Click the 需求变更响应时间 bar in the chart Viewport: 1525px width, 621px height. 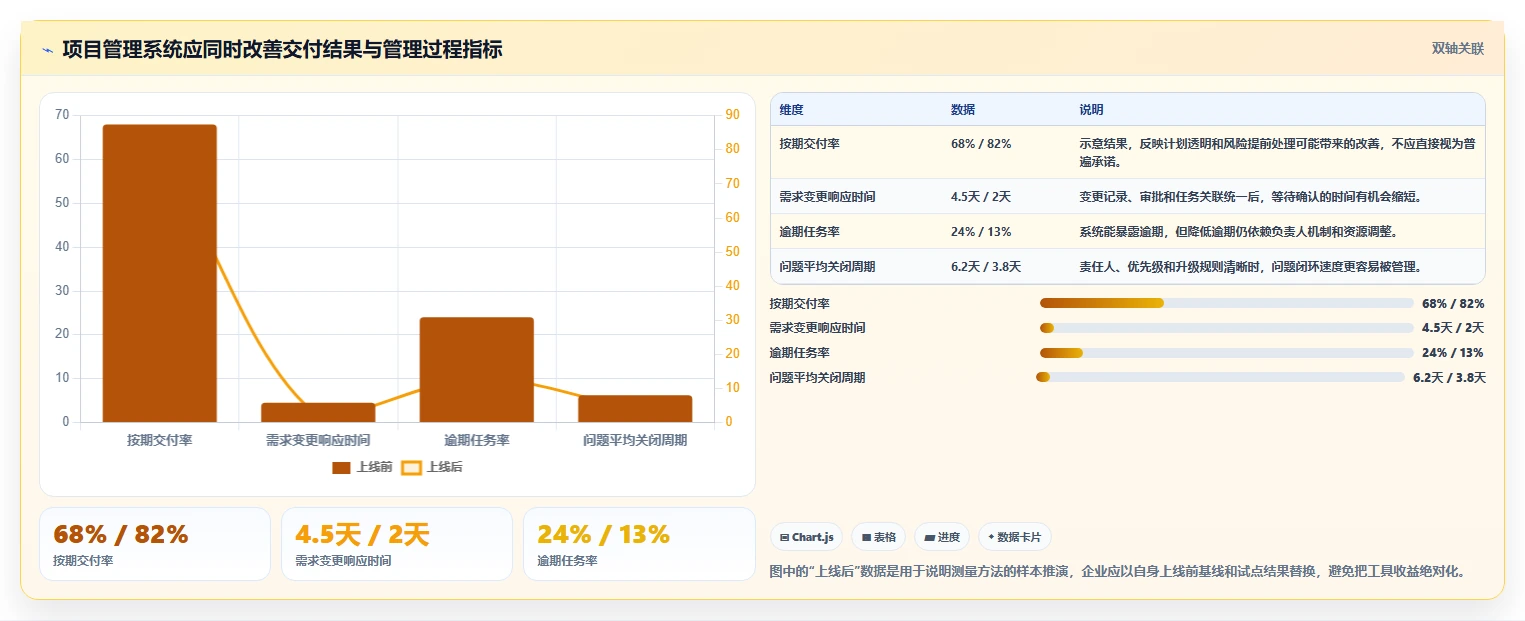318,412
